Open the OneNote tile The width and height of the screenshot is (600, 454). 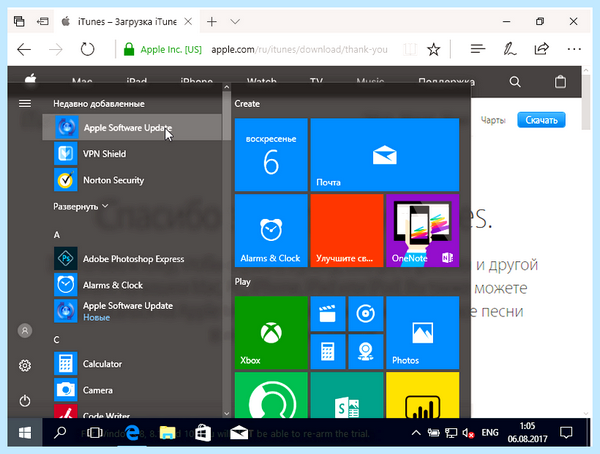point(422,230)
